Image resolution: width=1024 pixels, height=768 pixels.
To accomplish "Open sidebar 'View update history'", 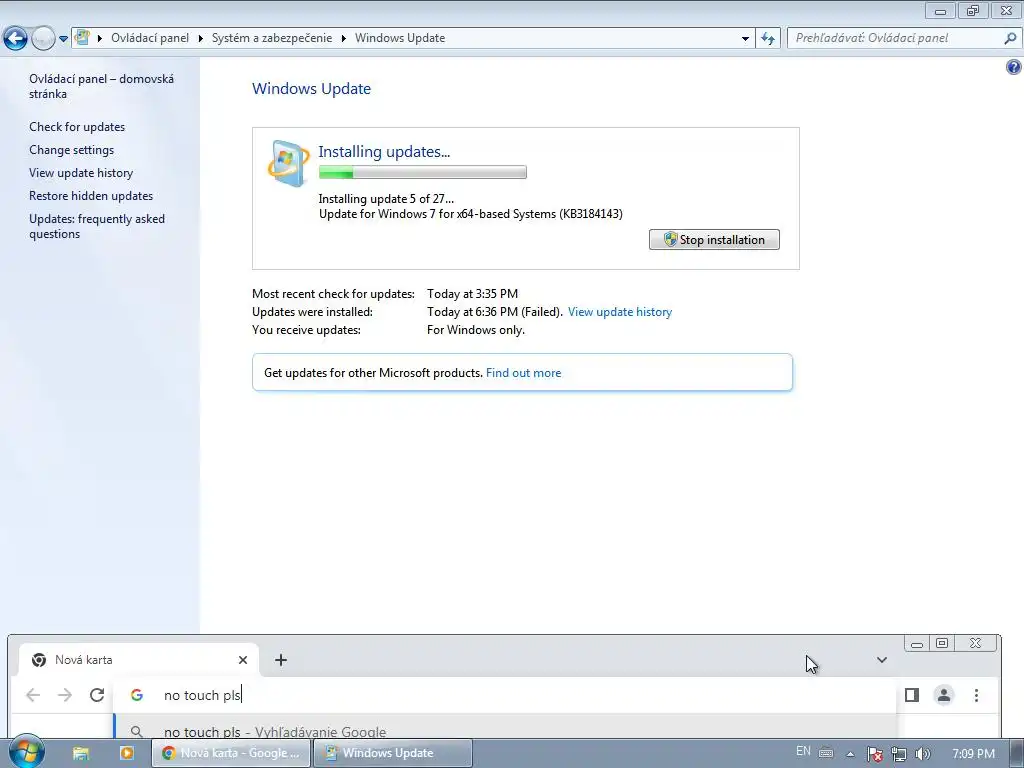I will click(x=81, y=172).
